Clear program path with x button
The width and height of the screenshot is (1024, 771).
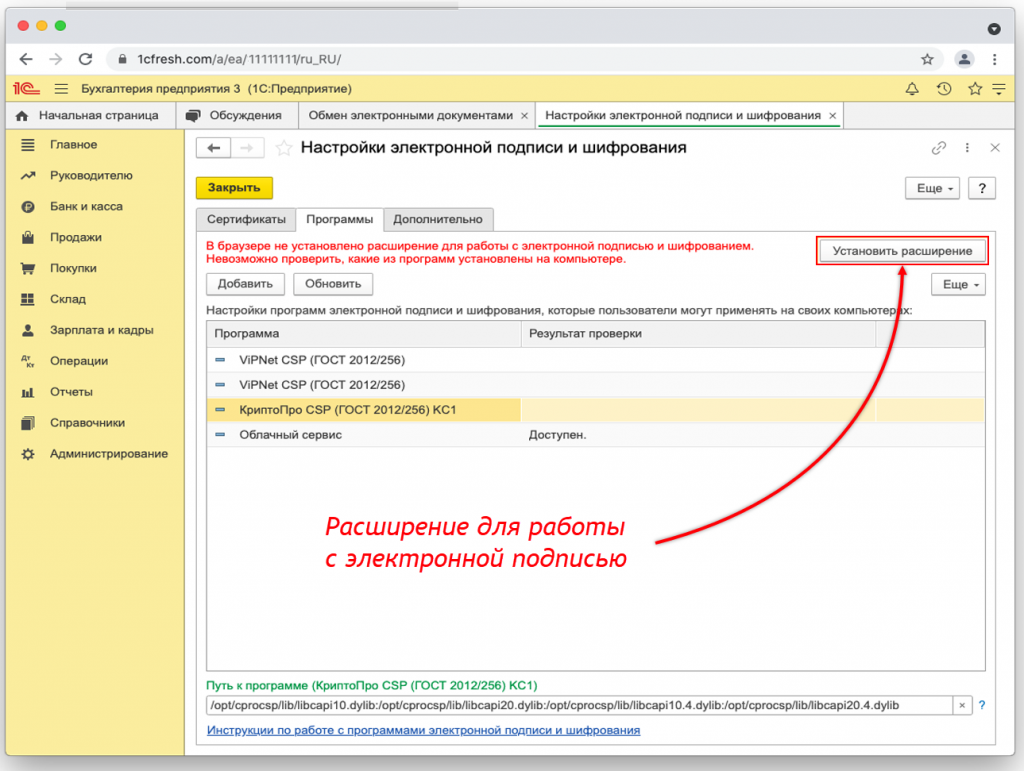tap(962, 706)
